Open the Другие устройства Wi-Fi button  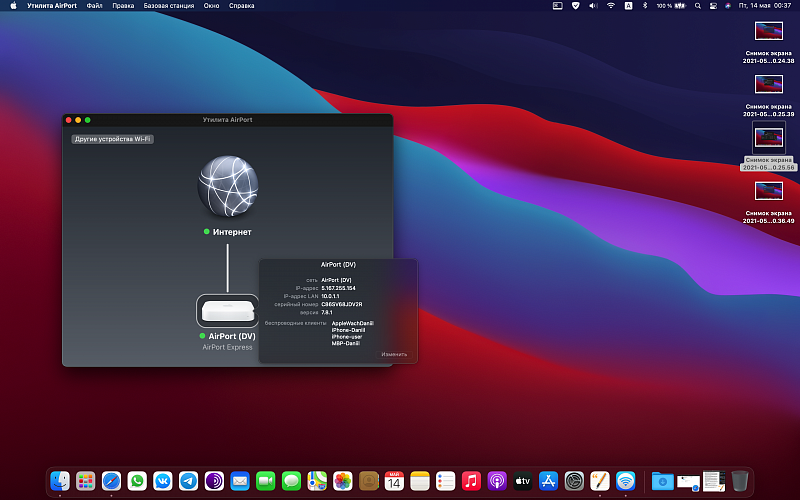112,139
